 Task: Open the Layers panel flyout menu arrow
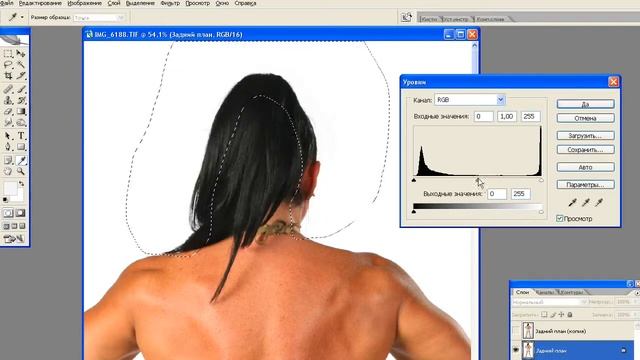637,293
